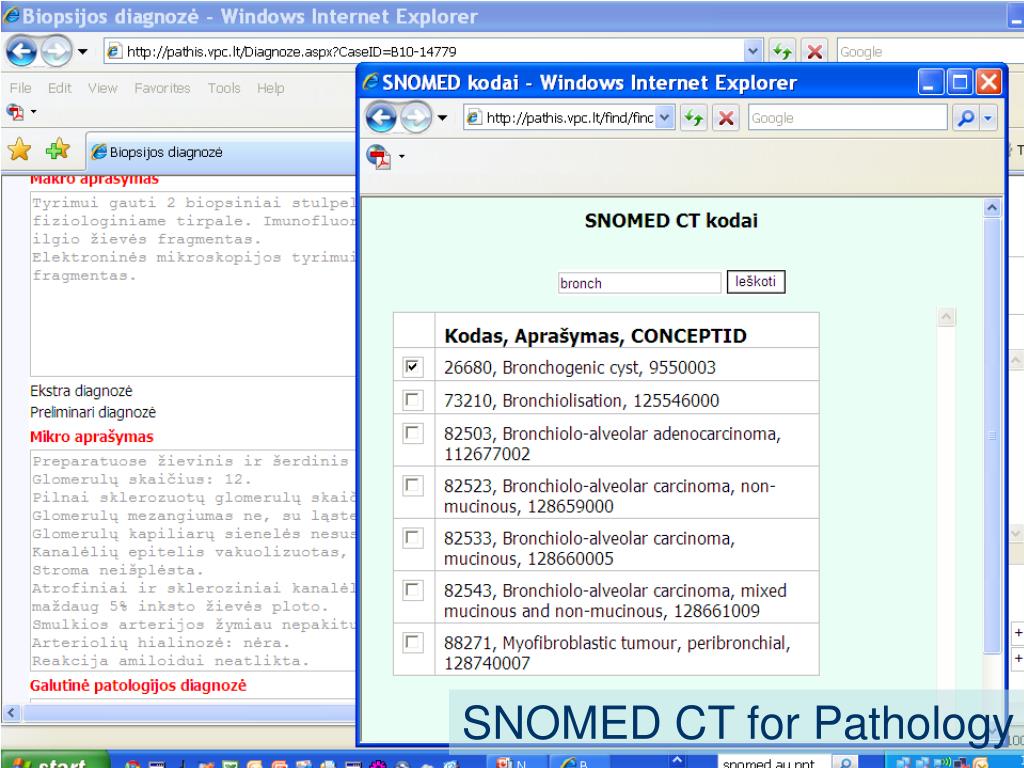Click the main window Google search field
The width and height of the screenshot is (1024, 768).
pos(931,52)
